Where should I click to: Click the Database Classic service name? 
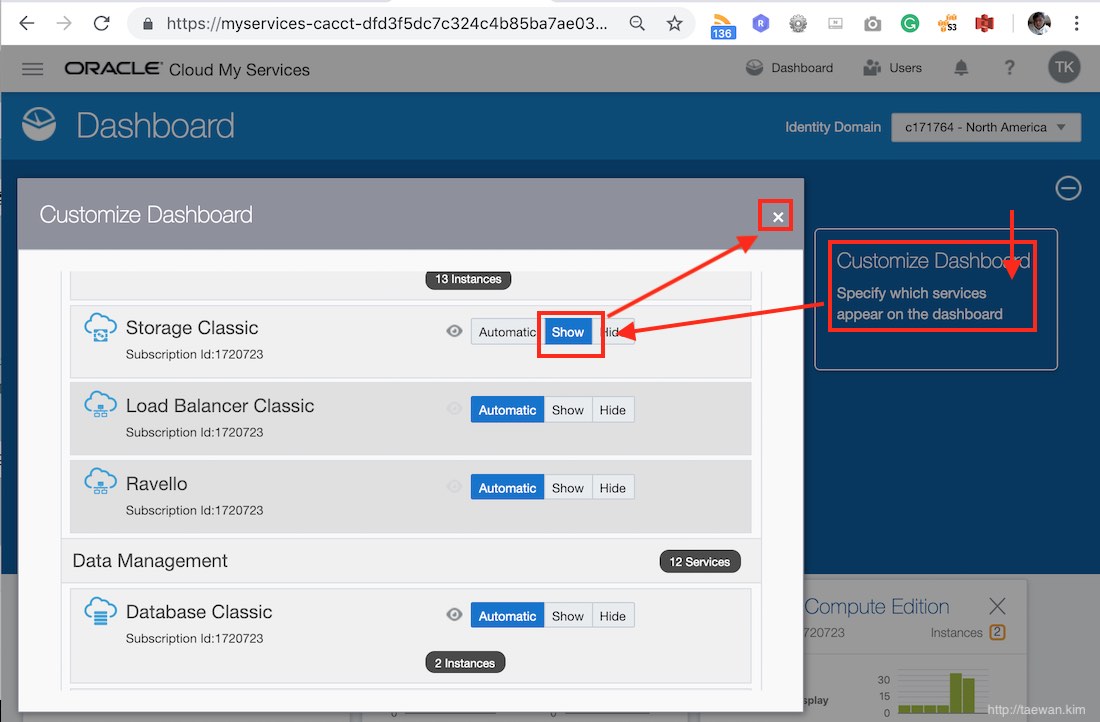pos(199,612)
